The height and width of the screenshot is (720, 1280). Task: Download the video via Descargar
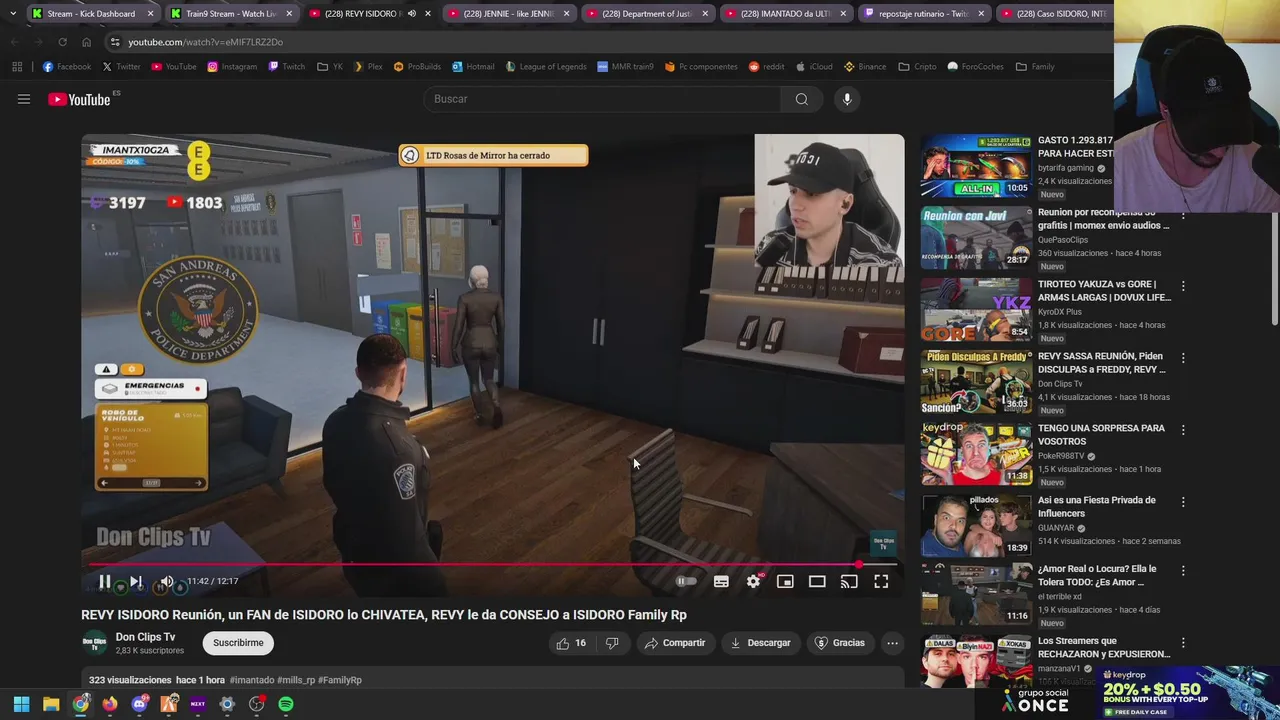tap(760, 643)
